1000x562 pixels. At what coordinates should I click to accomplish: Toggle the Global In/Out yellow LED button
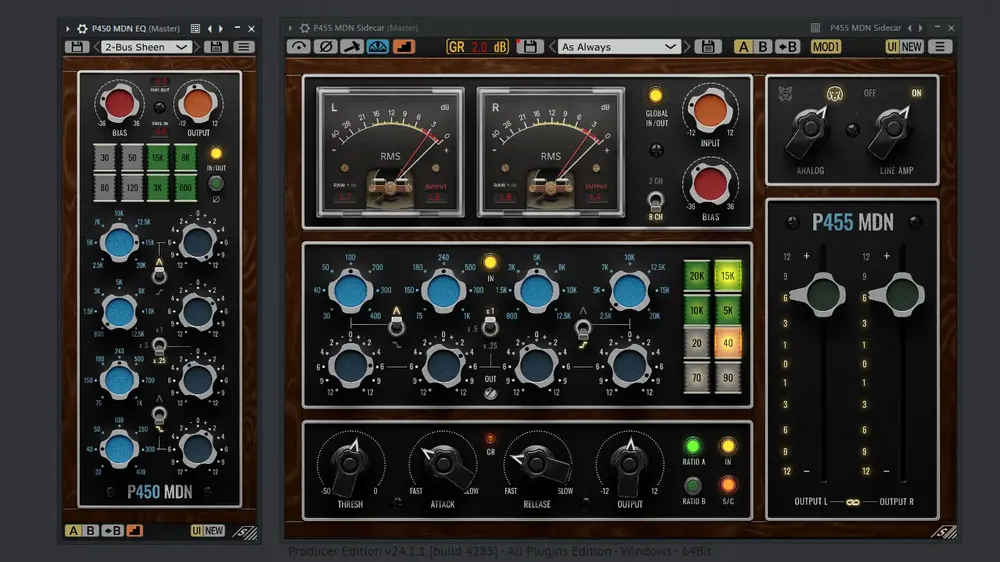[x=656, y=96]
